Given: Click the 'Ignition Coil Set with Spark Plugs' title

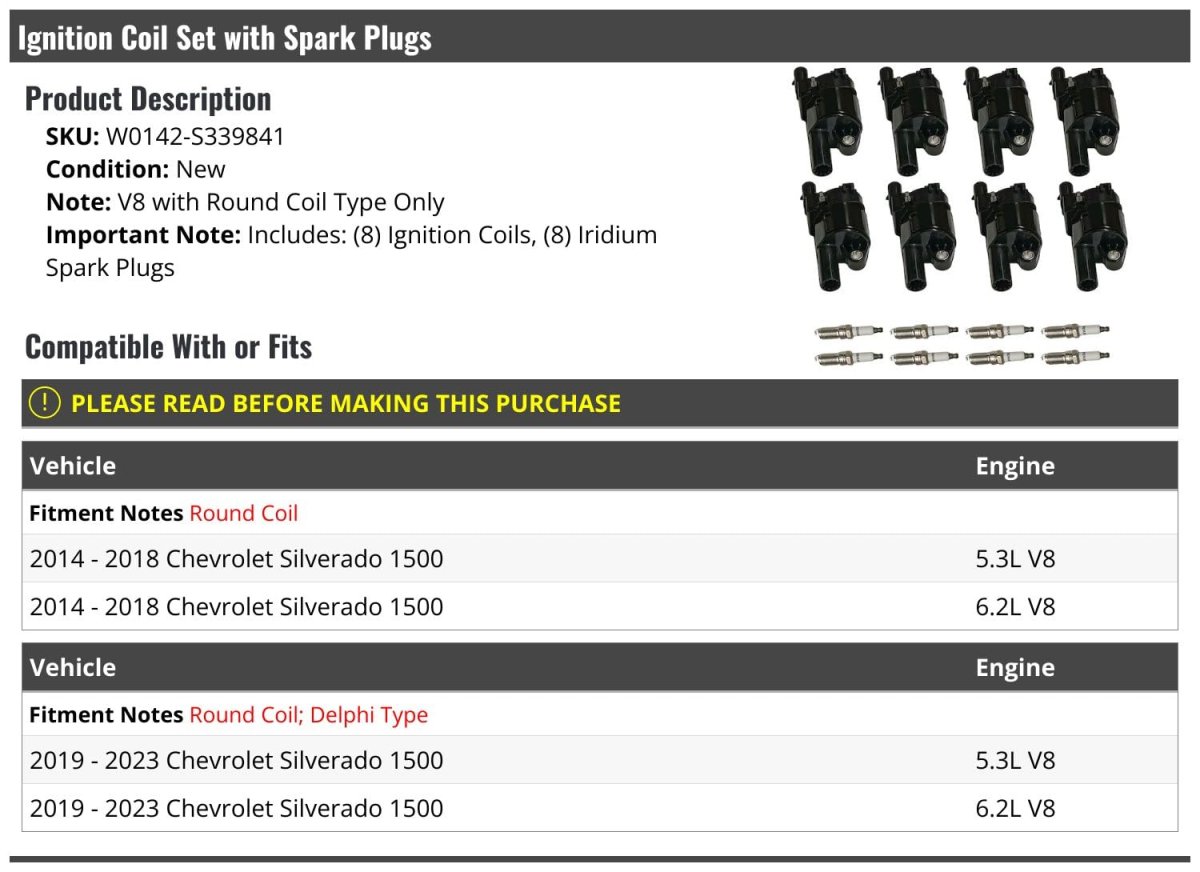Looking at the screenshot, I should tap(225, 38).
